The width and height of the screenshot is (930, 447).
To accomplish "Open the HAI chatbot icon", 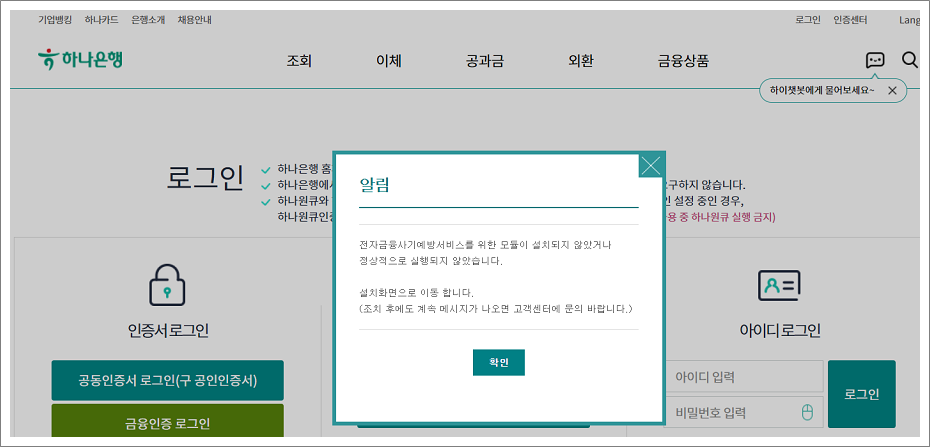I will [875, 60].
